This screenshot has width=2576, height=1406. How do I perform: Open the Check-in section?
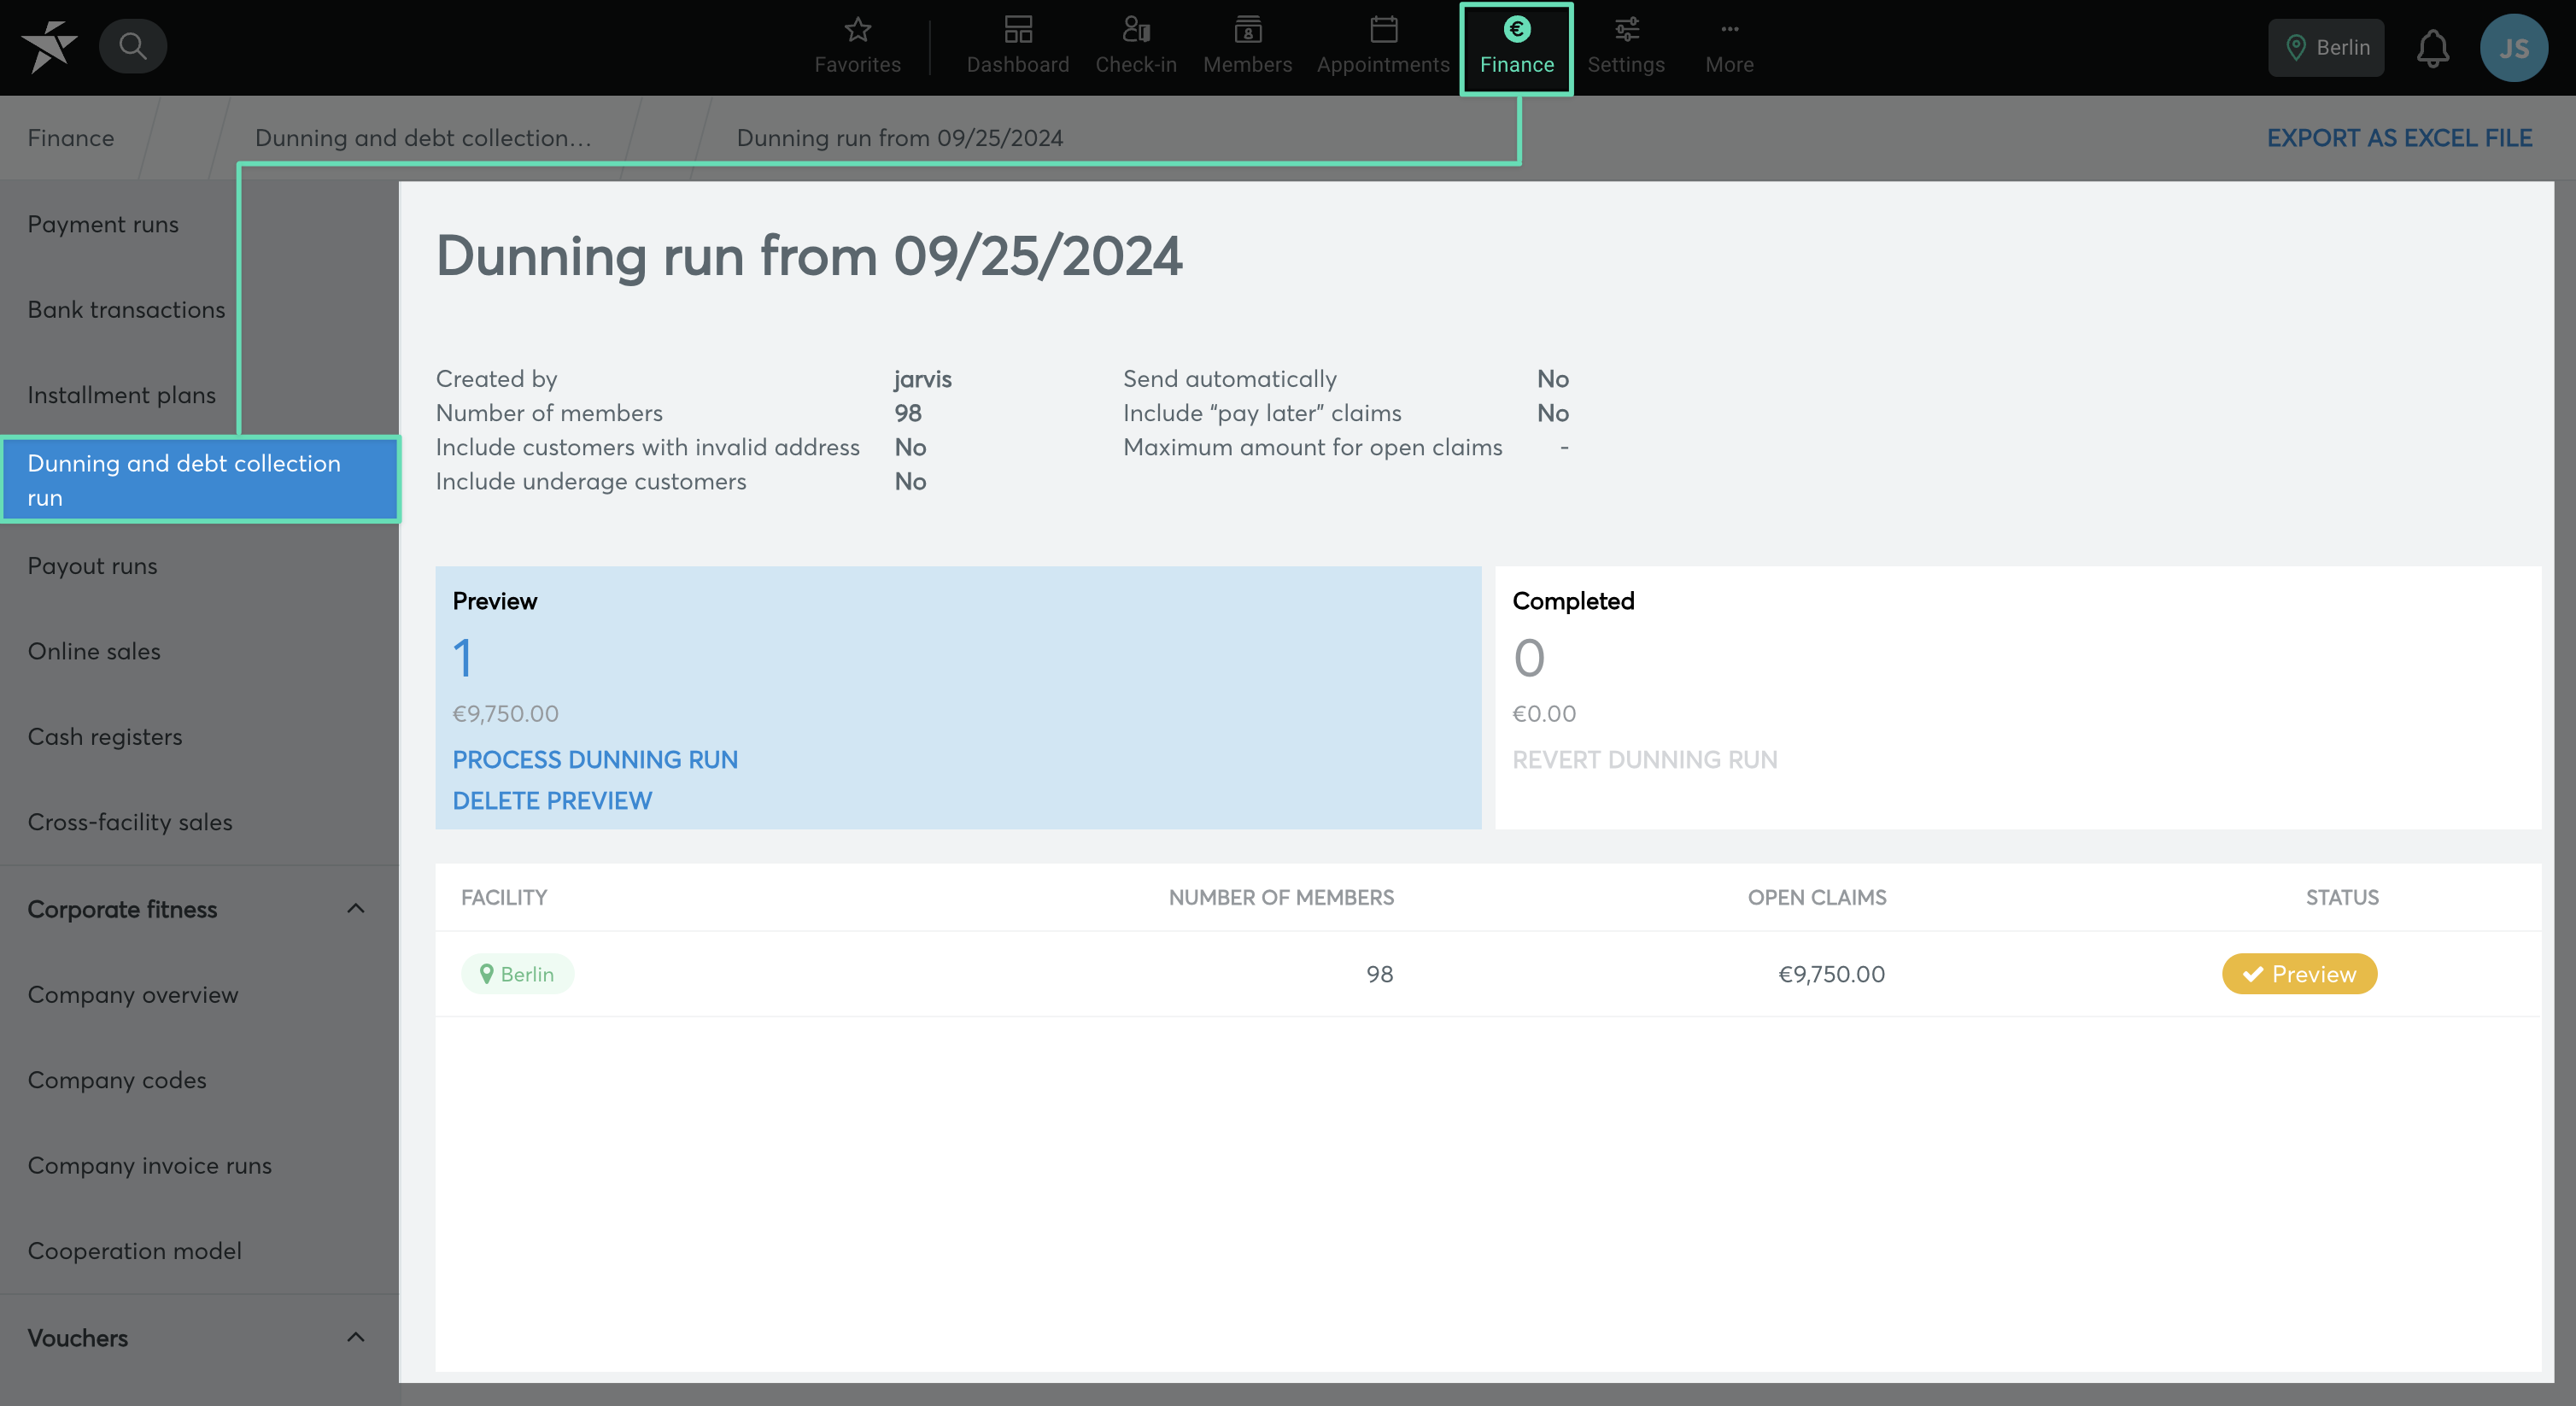click(x=1135, y=47)
